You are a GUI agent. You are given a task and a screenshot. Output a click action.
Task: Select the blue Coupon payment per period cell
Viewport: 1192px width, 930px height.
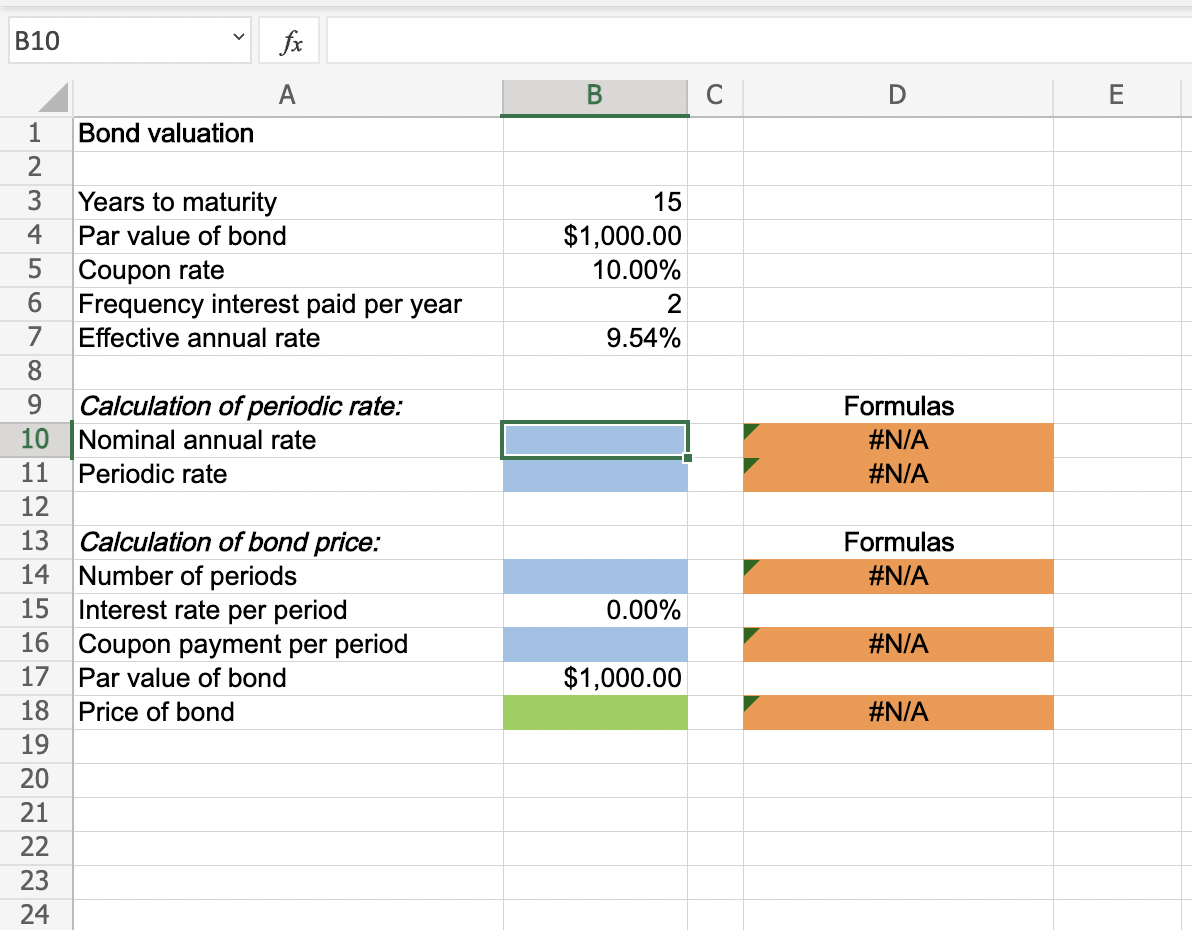(594, 644)
